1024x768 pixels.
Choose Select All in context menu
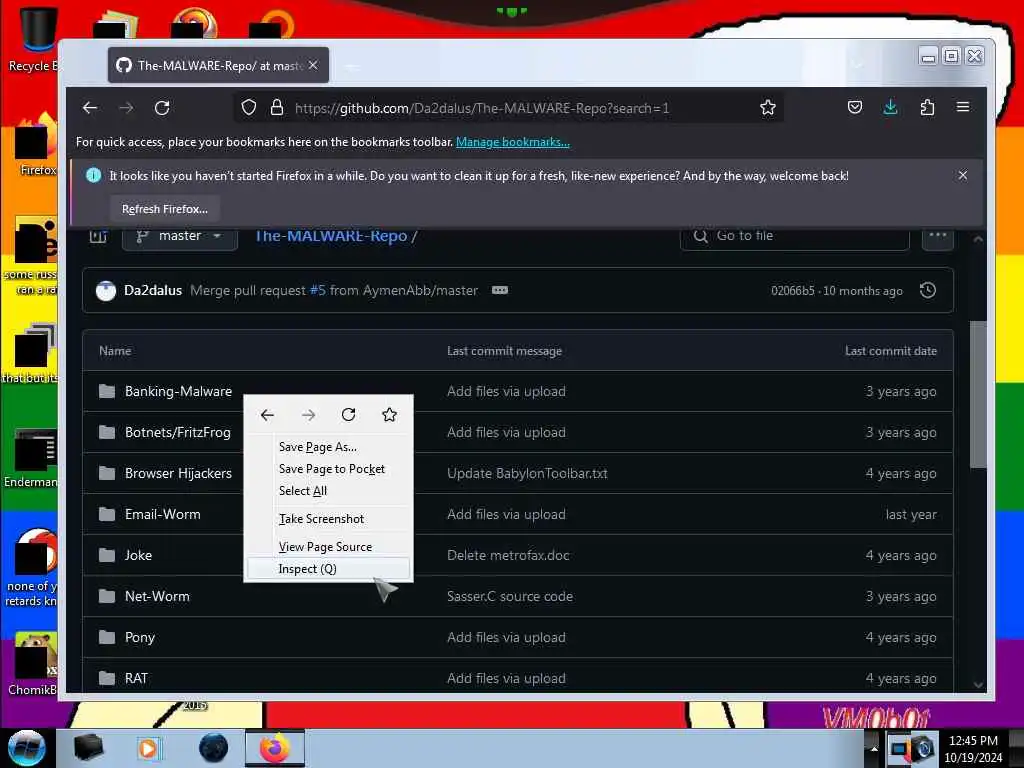click(302, 490)
